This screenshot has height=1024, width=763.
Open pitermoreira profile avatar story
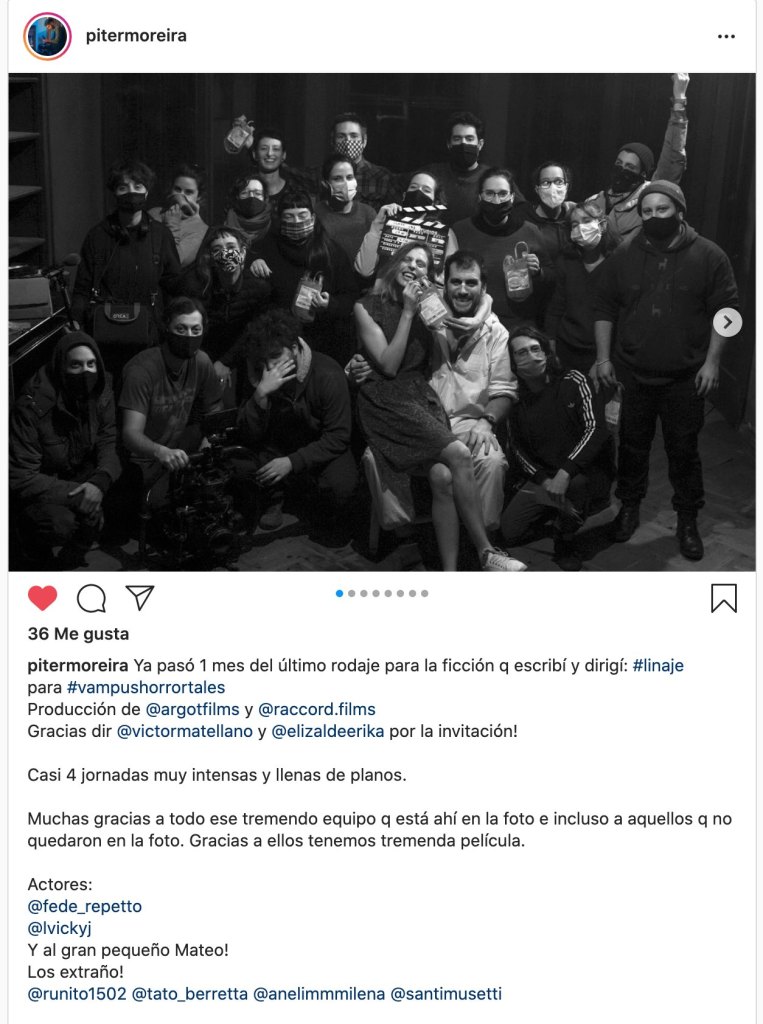point(47,37)
